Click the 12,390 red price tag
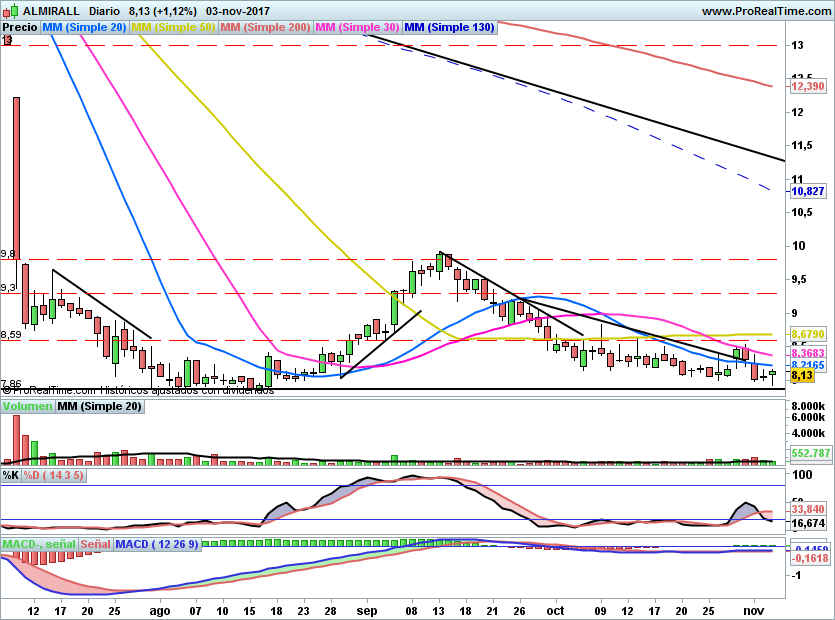Viewport: 835px width, 620px height. pos(807,87)
